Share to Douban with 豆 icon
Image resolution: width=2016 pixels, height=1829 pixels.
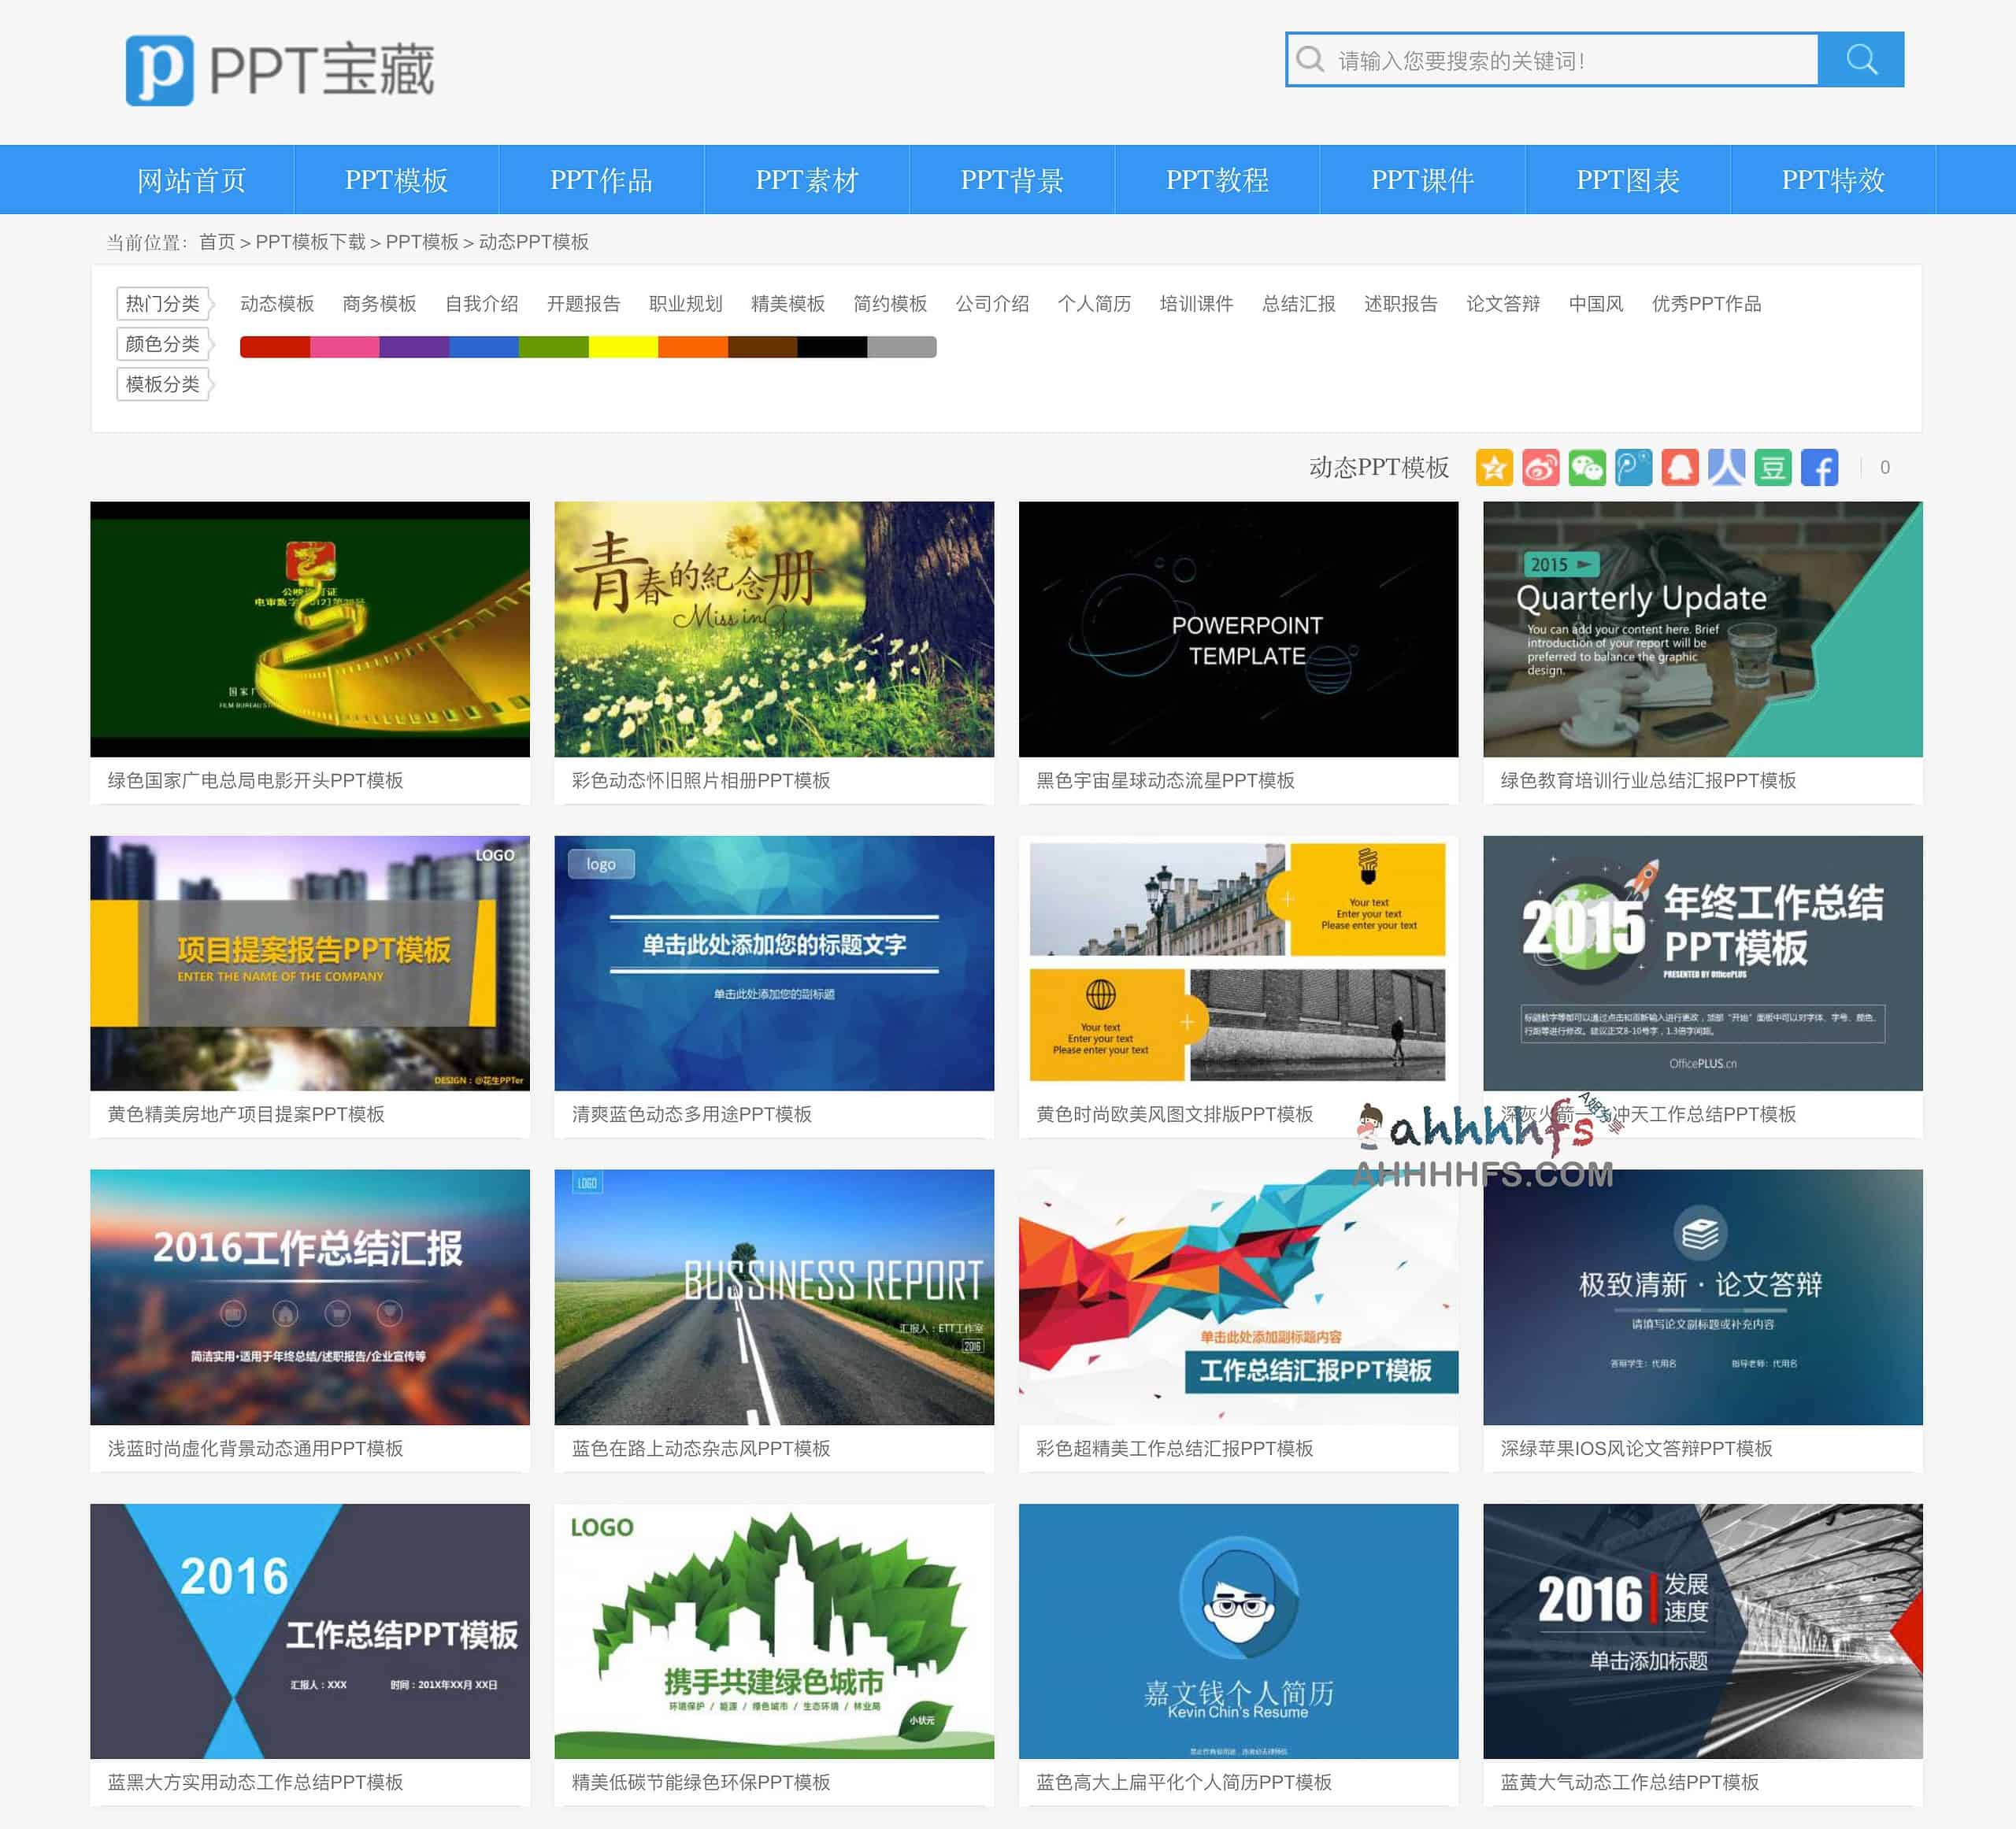1772,467
